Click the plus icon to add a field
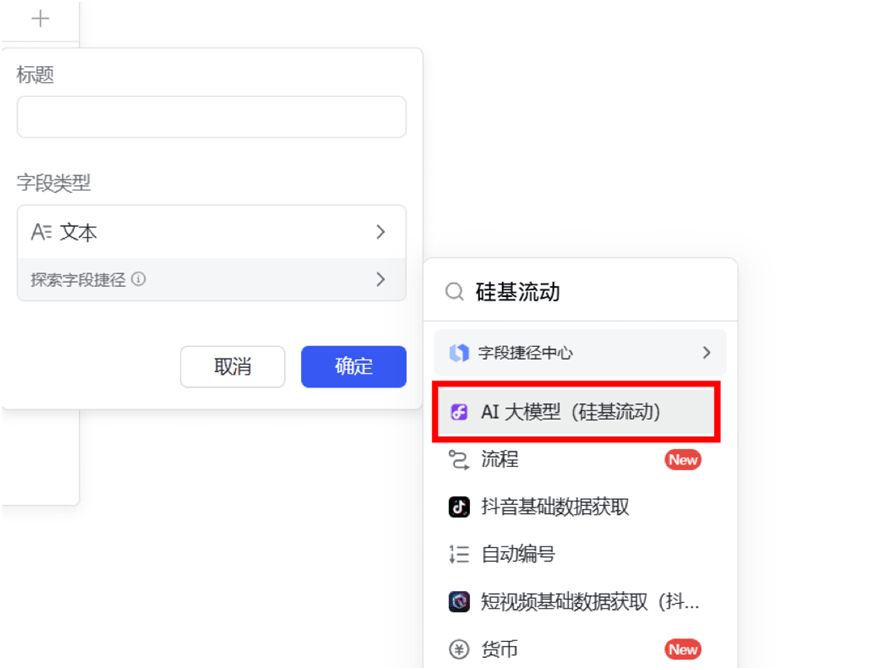Screen dimensions: 869x670 (40, 19)
